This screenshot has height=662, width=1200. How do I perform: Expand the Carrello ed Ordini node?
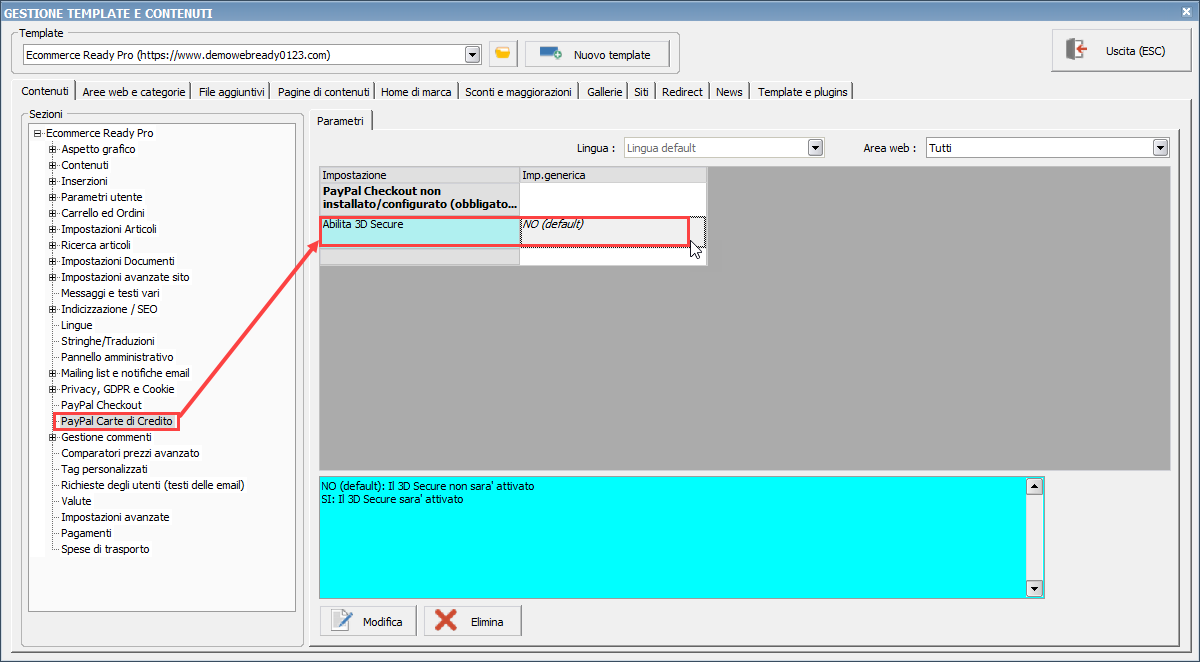click(x=53, y=213)
